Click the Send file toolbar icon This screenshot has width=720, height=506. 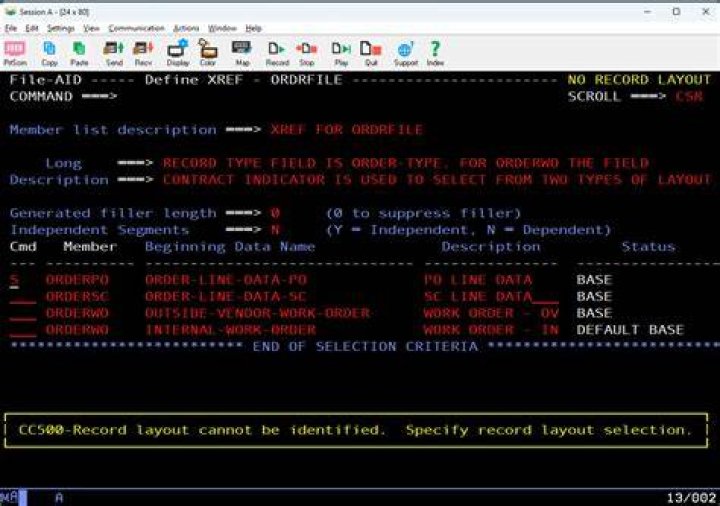(x=114, y=53)
